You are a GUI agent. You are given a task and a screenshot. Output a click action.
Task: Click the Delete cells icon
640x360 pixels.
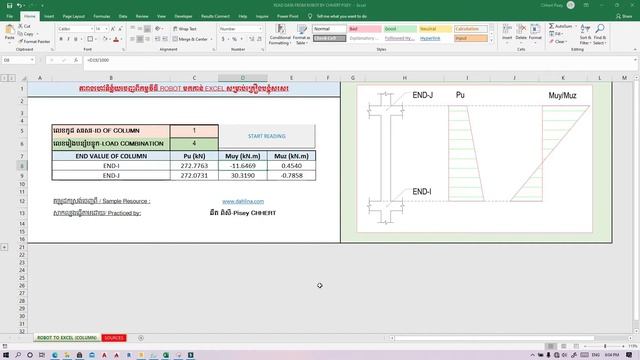tap(521, 30)
